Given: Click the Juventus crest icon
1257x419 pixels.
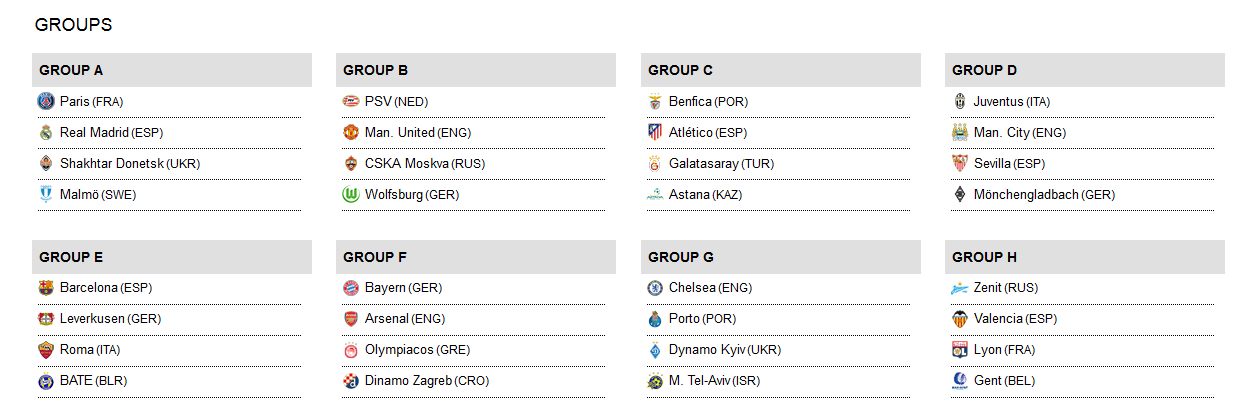Looking at the screenshot, I should (x=959, y=101).
